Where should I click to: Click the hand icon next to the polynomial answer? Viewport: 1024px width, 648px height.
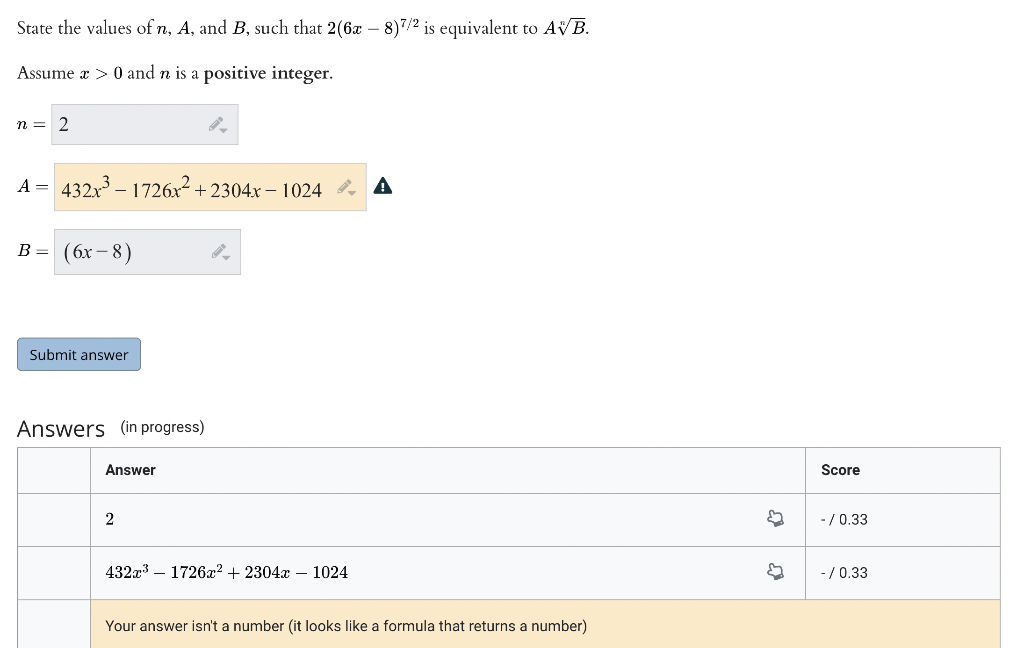coord(776,572)
